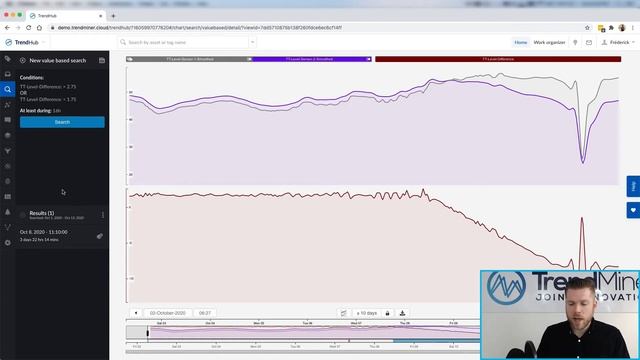The width and height of the screenshot is (640, 360).
Task: Open the browser extensions puzzle icon
Action: 611,28
